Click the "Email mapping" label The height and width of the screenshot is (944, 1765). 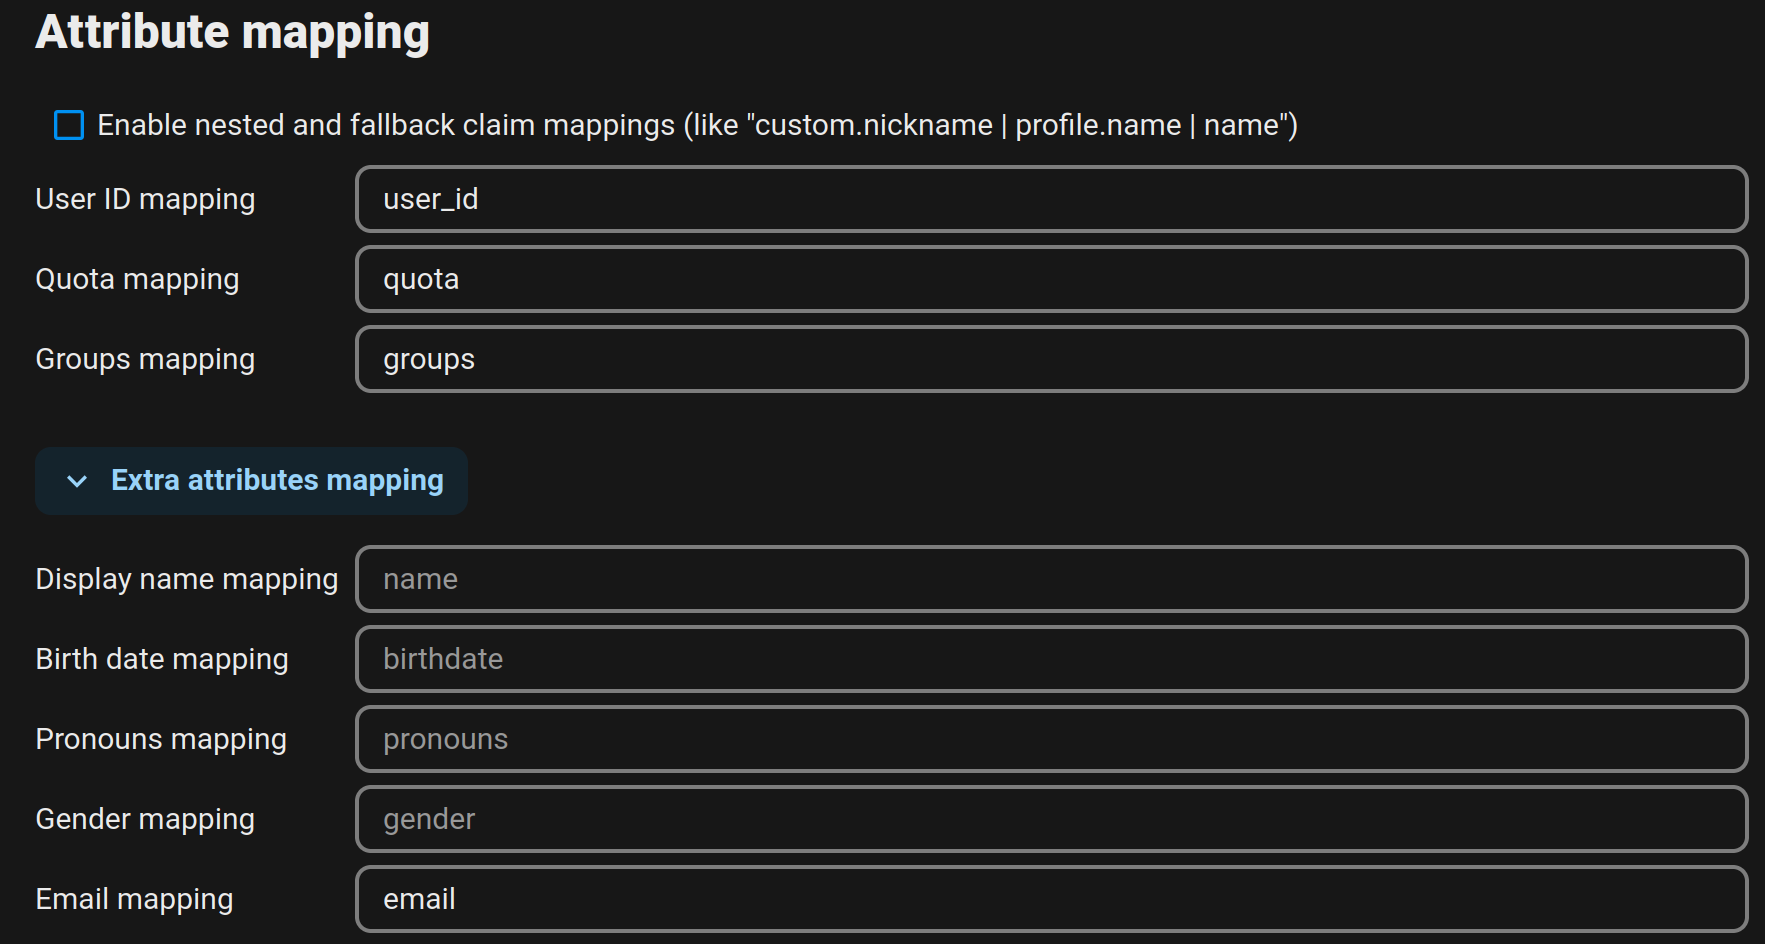[134, 899]
